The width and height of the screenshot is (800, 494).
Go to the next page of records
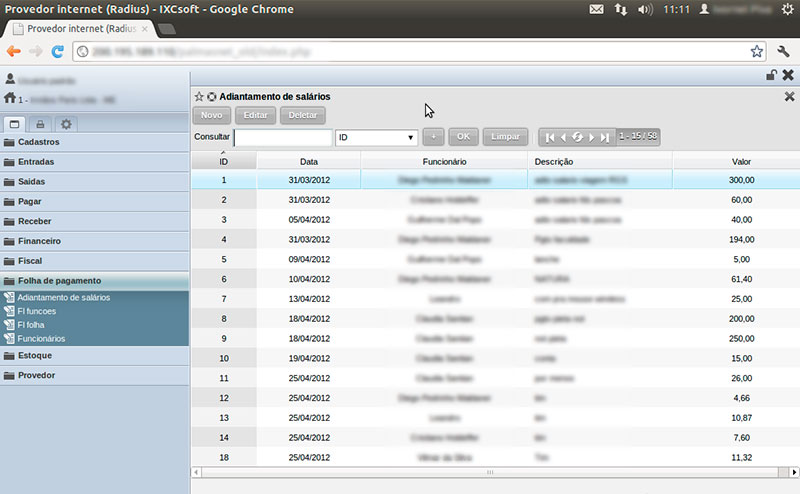coord(591,137)
